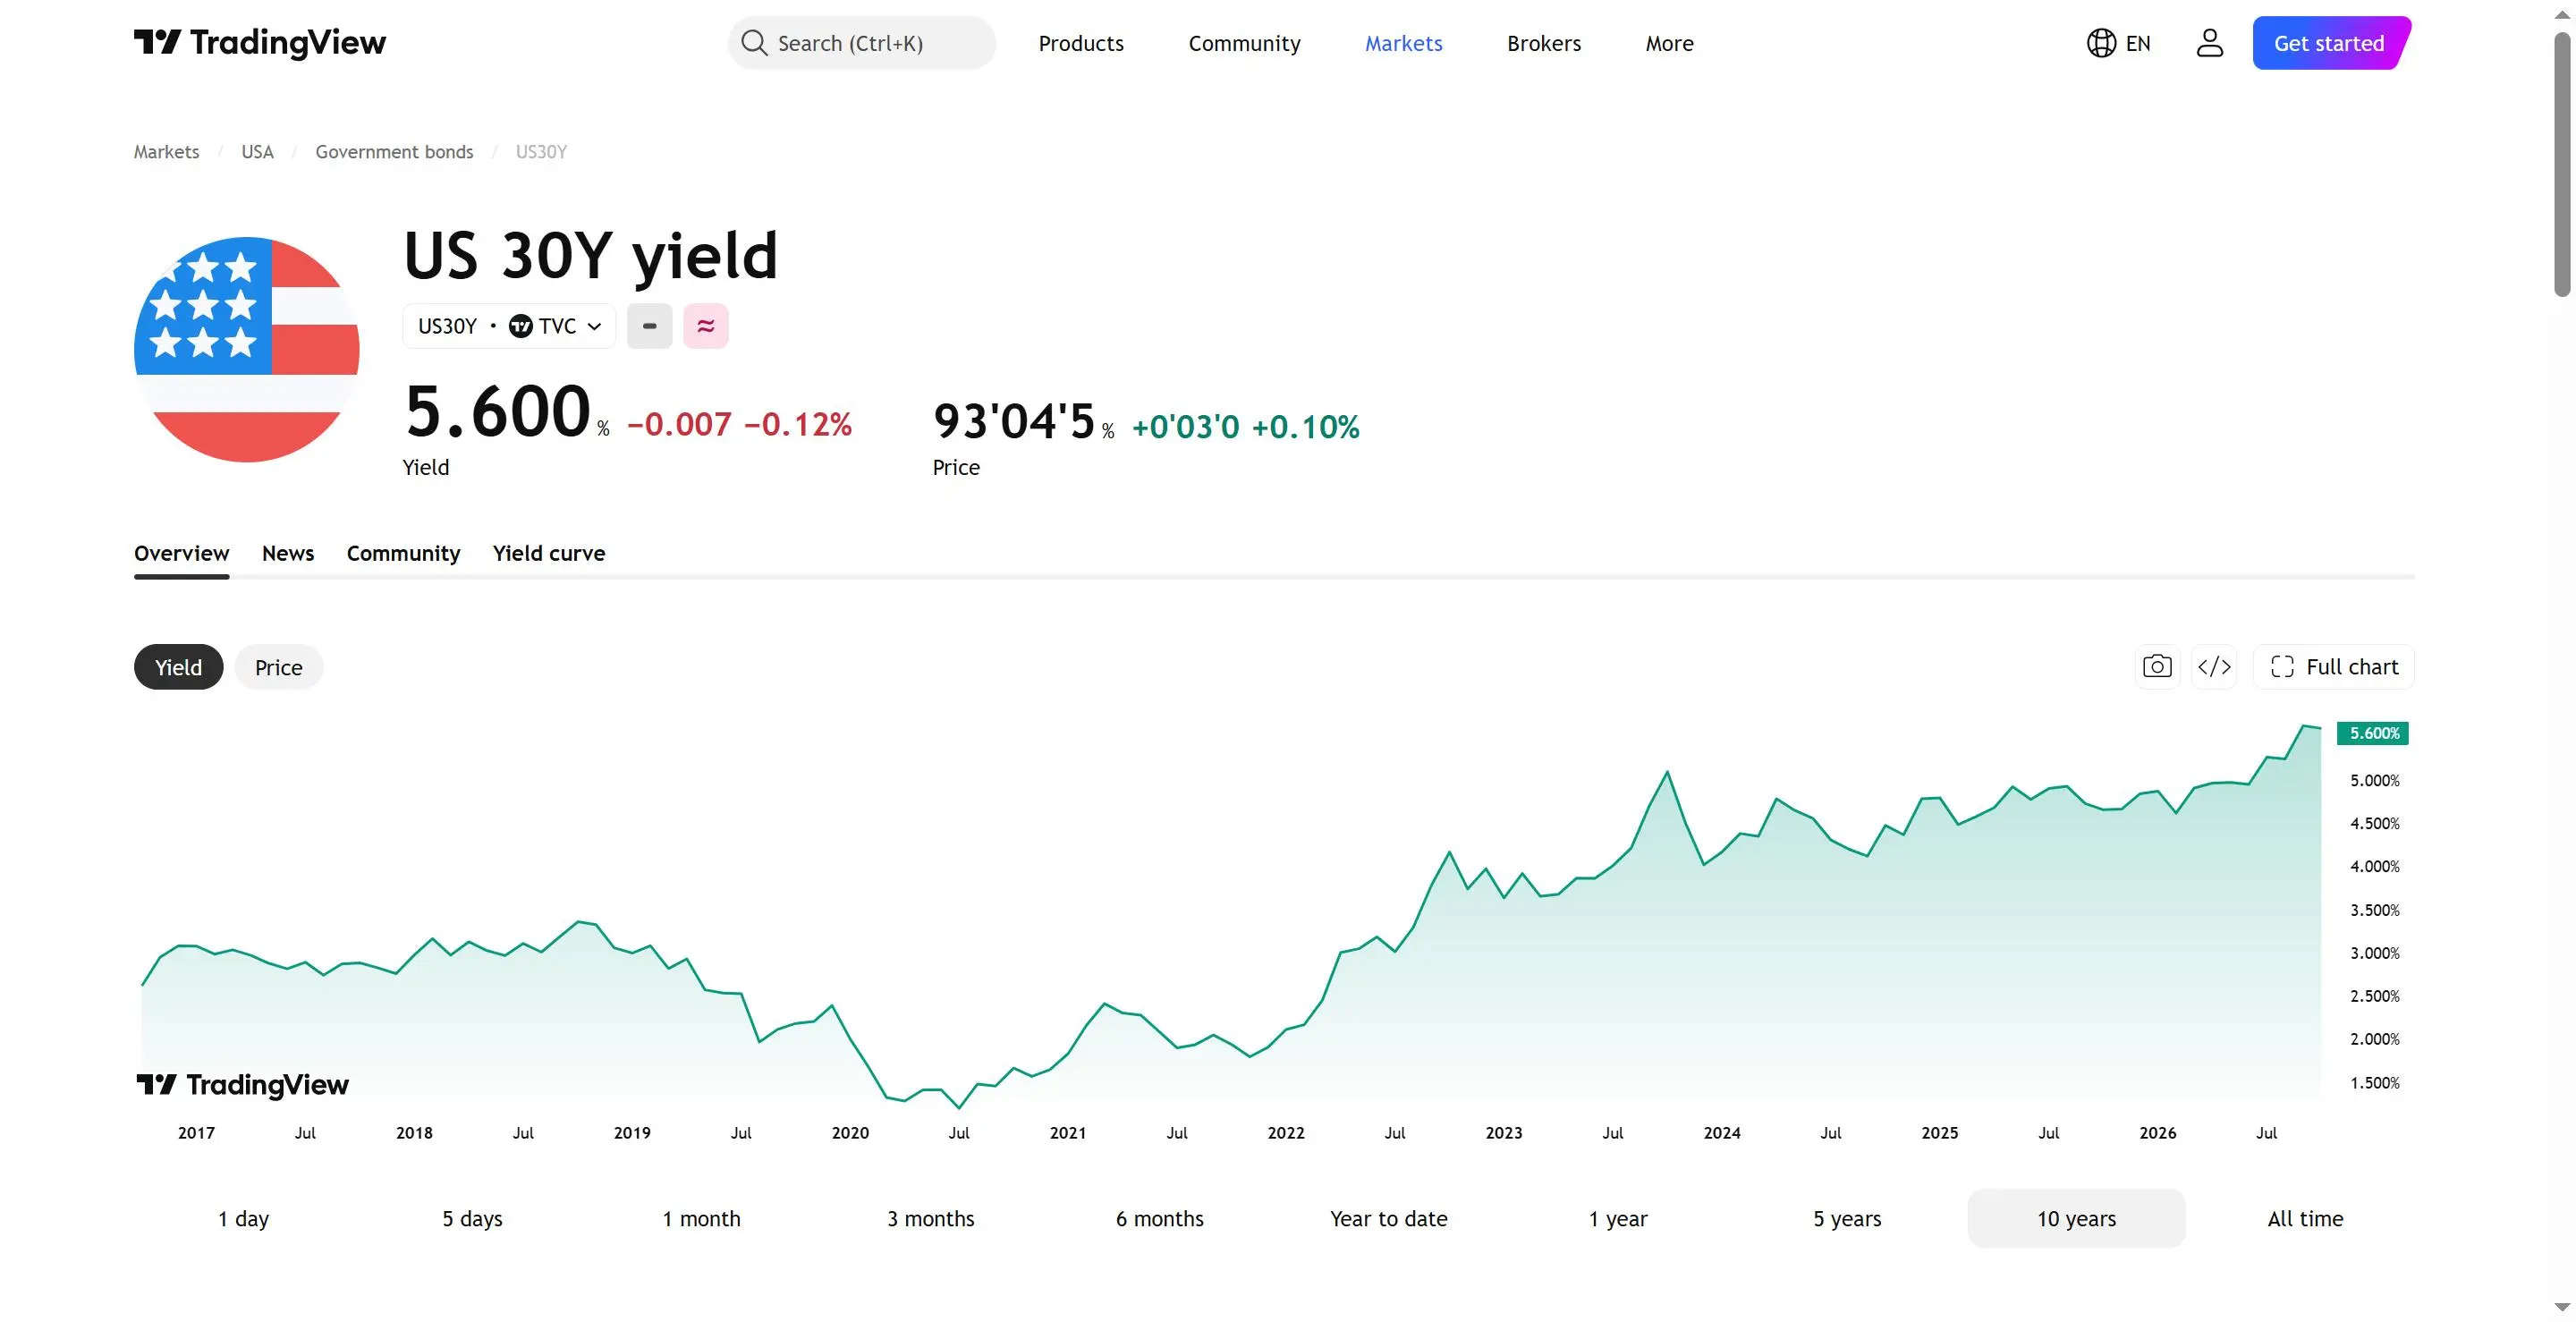Switch to the News tab
The height and width of the screenshot is (1322, 2576).
pos(288,553)
